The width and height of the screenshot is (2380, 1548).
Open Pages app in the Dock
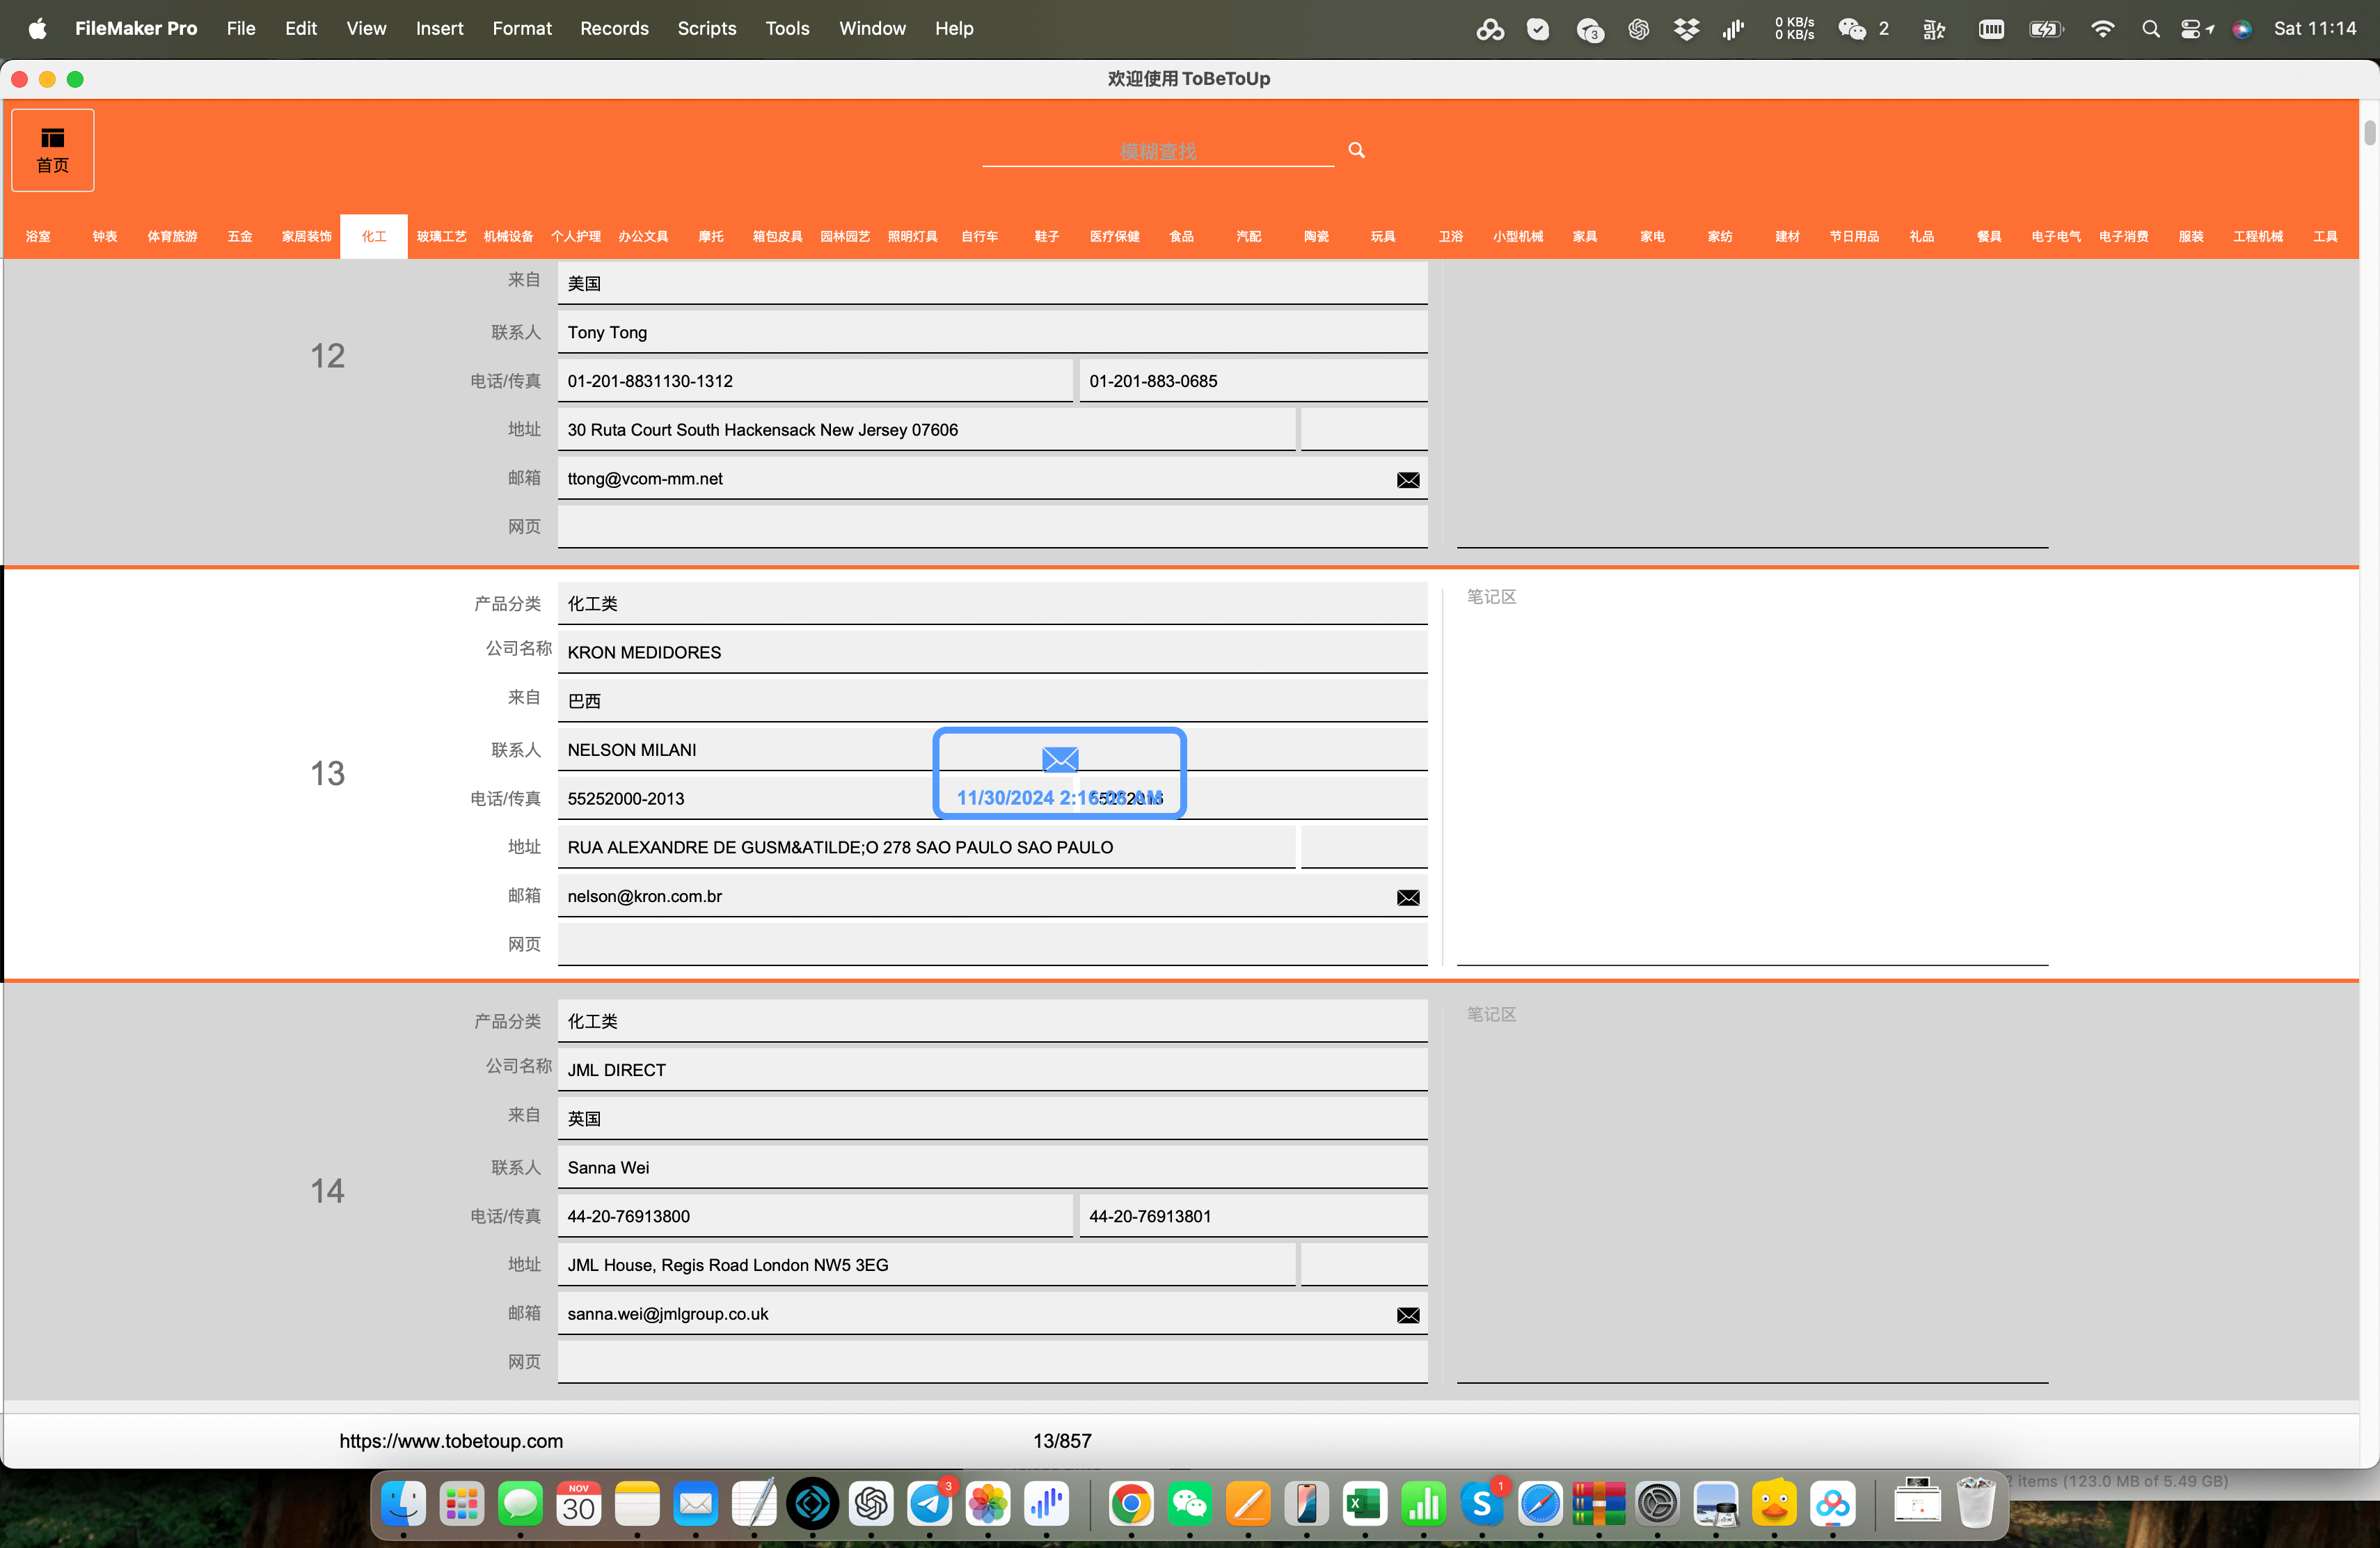click(1248, 1503)
